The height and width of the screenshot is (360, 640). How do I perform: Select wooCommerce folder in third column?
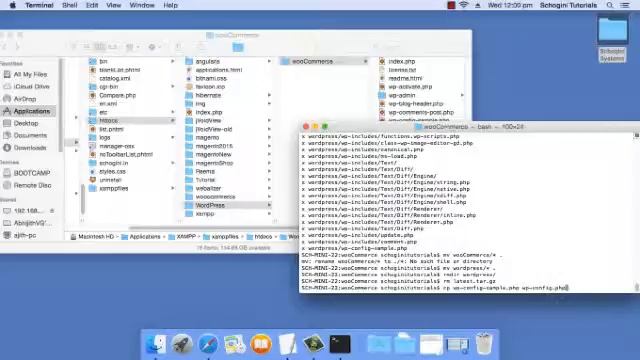pos(324,61)
